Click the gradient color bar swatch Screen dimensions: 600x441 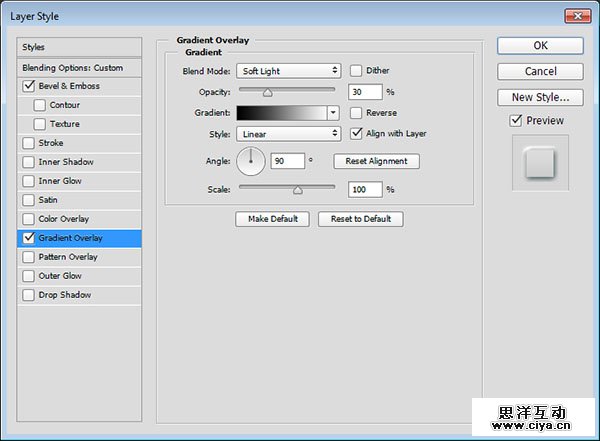click(283, 113)
